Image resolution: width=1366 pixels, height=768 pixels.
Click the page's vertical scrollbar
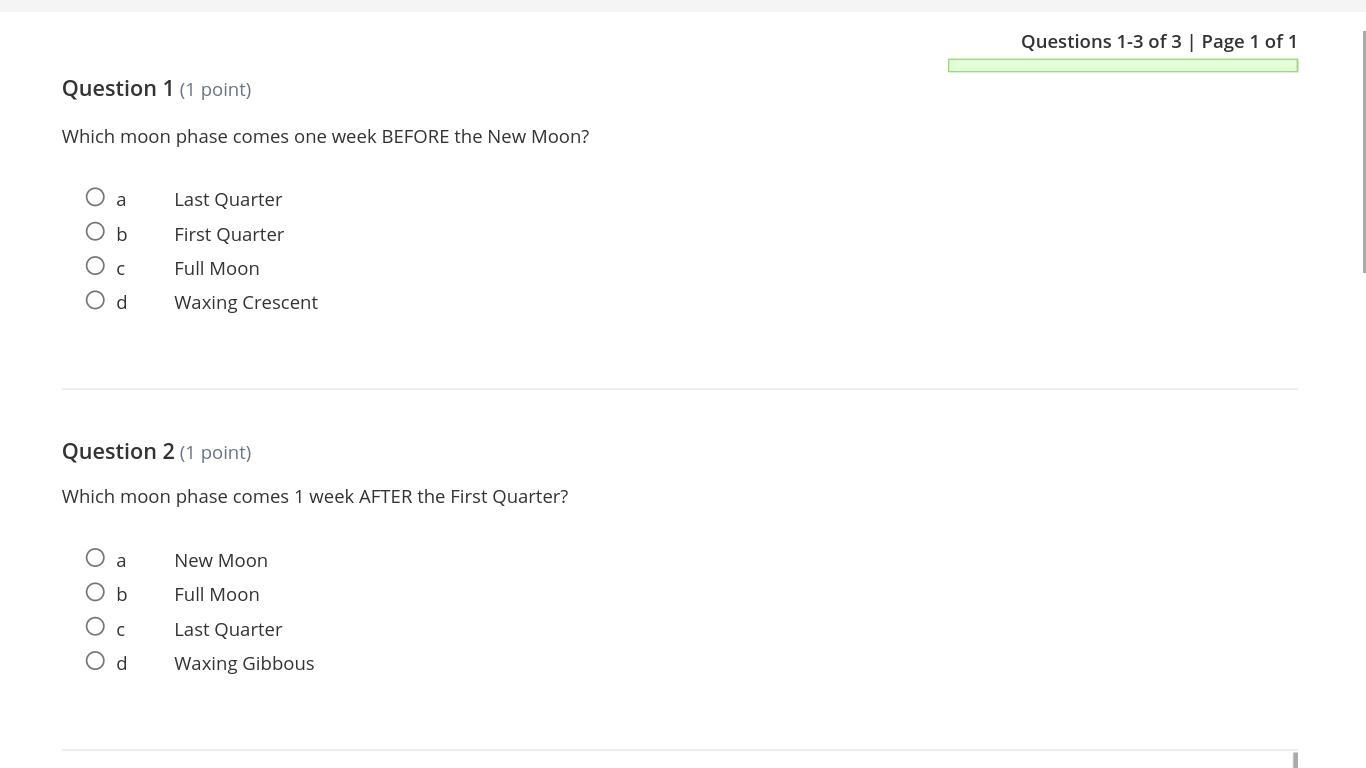pyautogui.click(x=1364, y=150)
